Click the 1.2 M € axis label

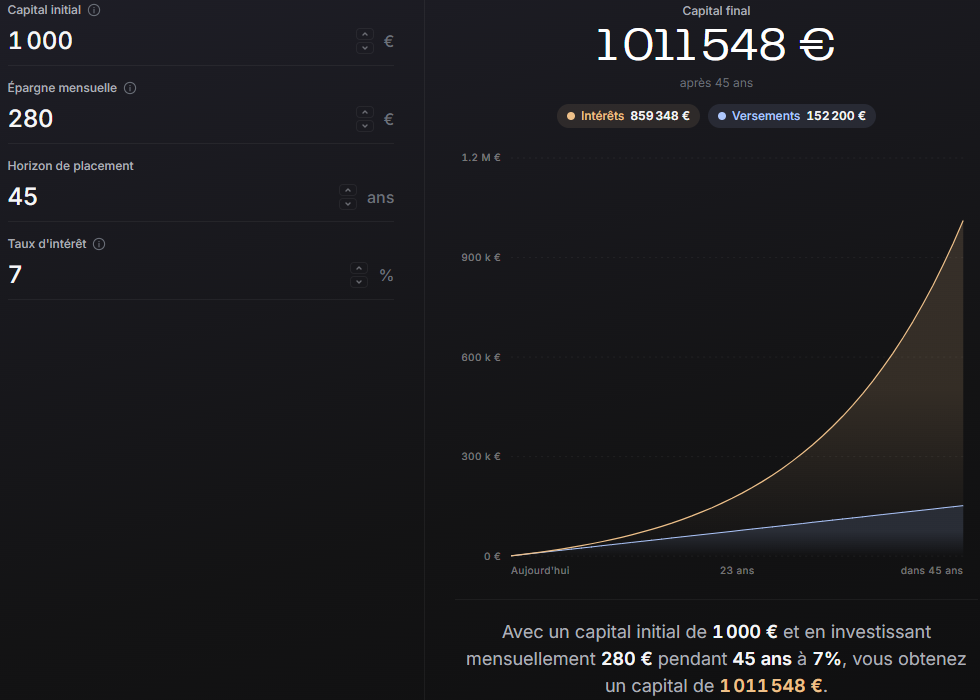[481, 158]
